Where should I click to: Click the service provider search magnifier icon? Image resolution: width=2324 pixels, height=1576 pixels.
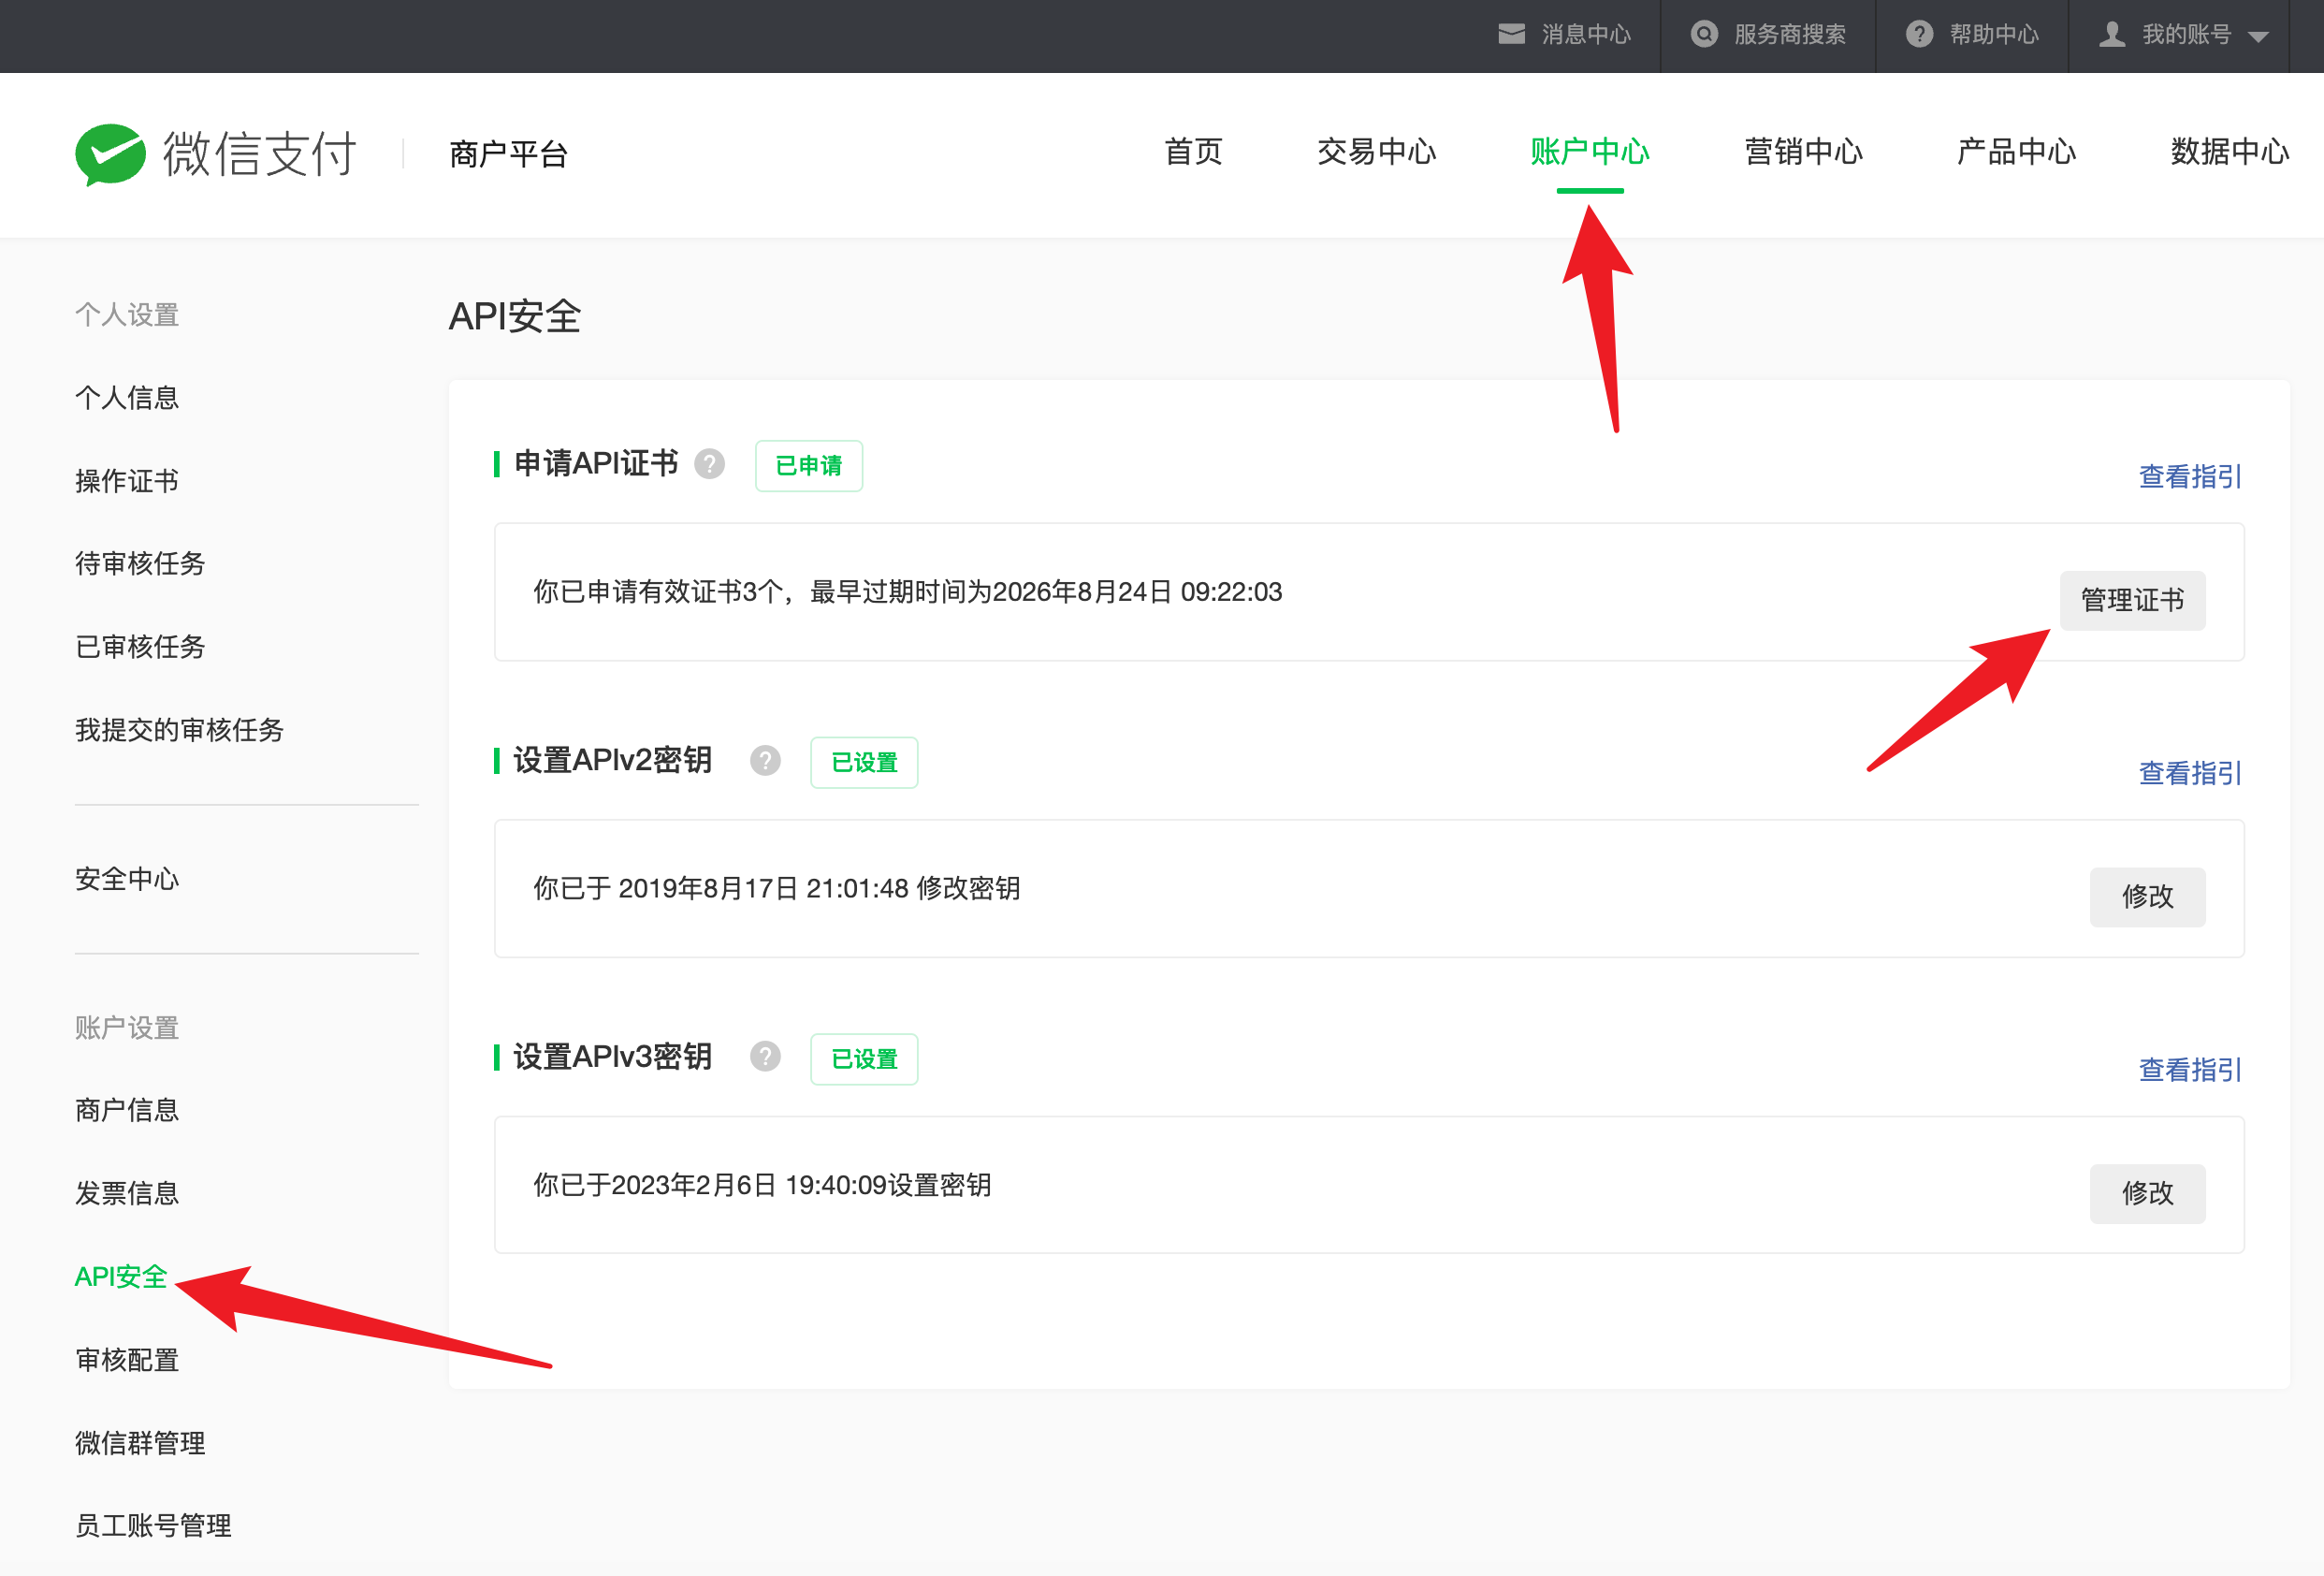(1704, 34)
